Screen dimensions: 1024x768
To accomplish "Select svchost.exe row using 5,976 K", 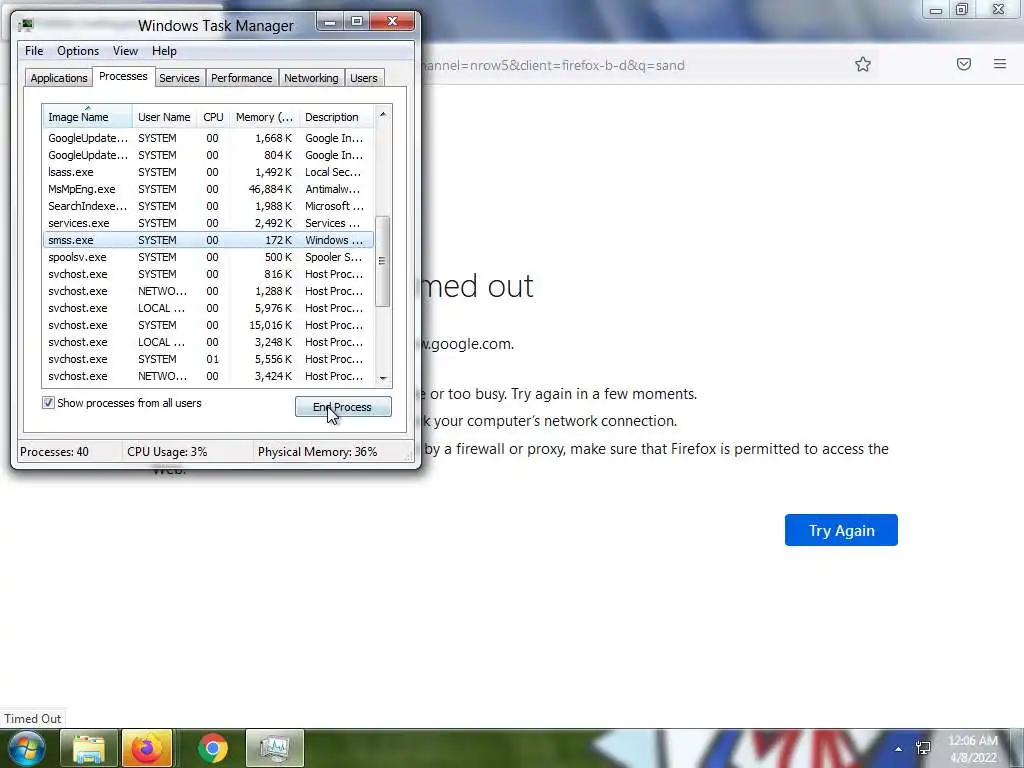I will tap(208, 308).
